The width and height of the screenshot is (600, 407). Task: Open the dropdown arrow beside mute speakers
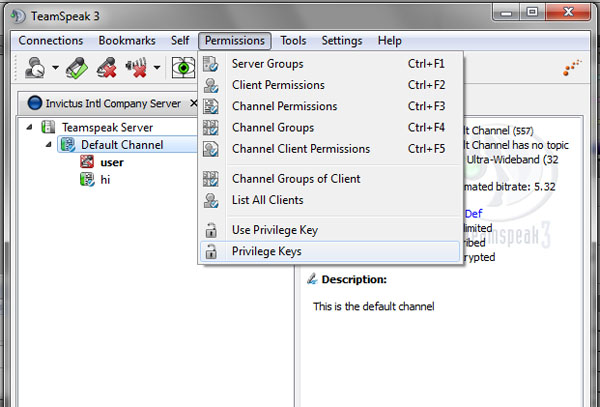(157, 68)
